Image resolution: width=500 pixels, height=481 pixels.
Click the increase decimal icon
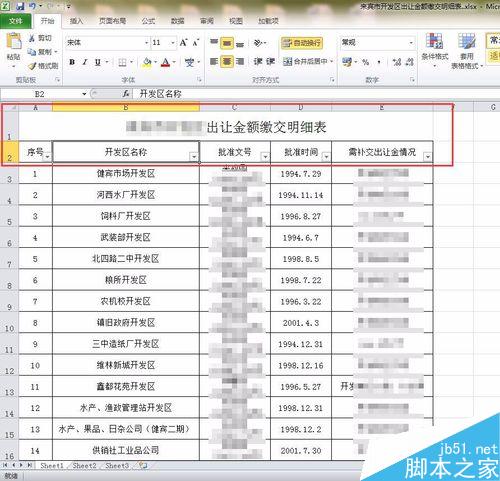tap(397, 62)
